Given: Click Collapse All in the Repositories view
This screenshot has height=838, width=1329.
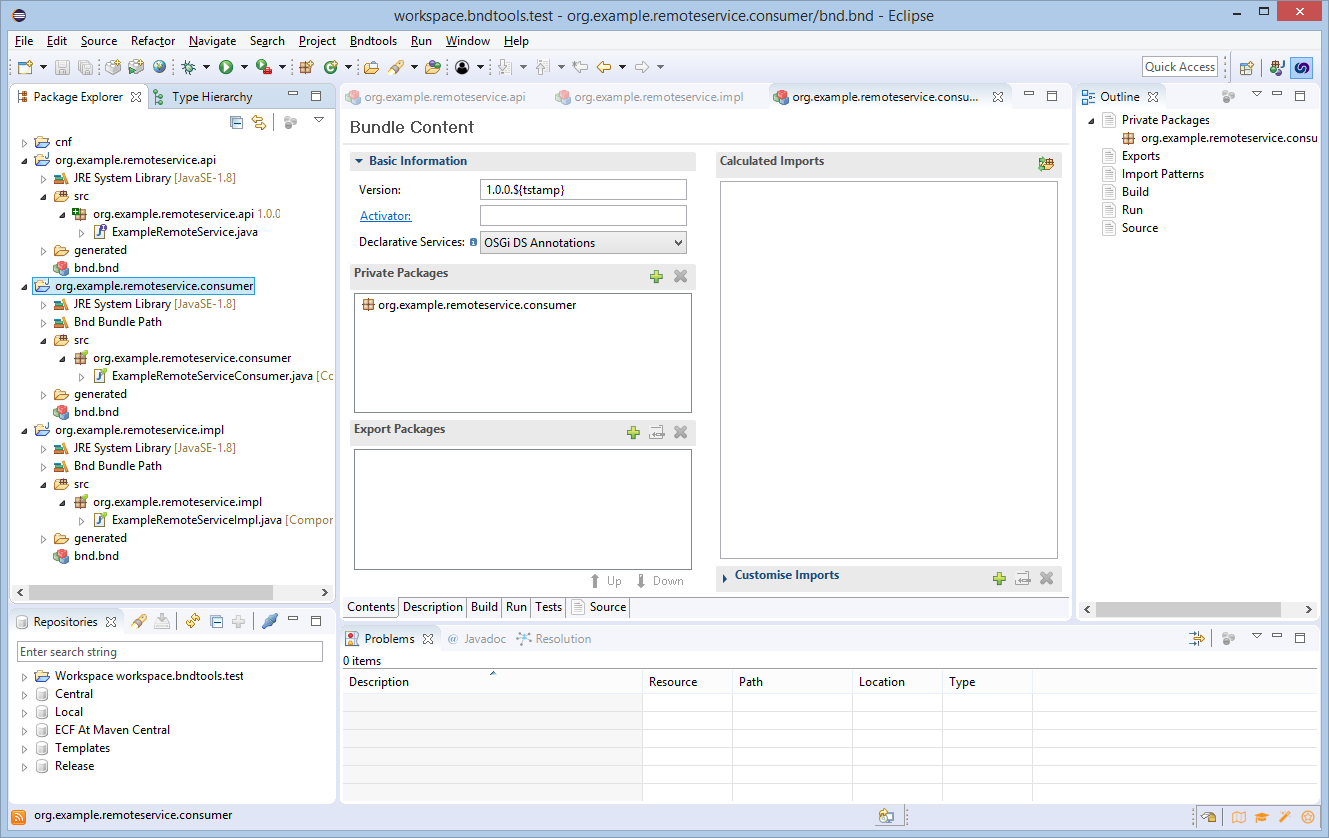Looking at the screenshot, I should (216, 622).
